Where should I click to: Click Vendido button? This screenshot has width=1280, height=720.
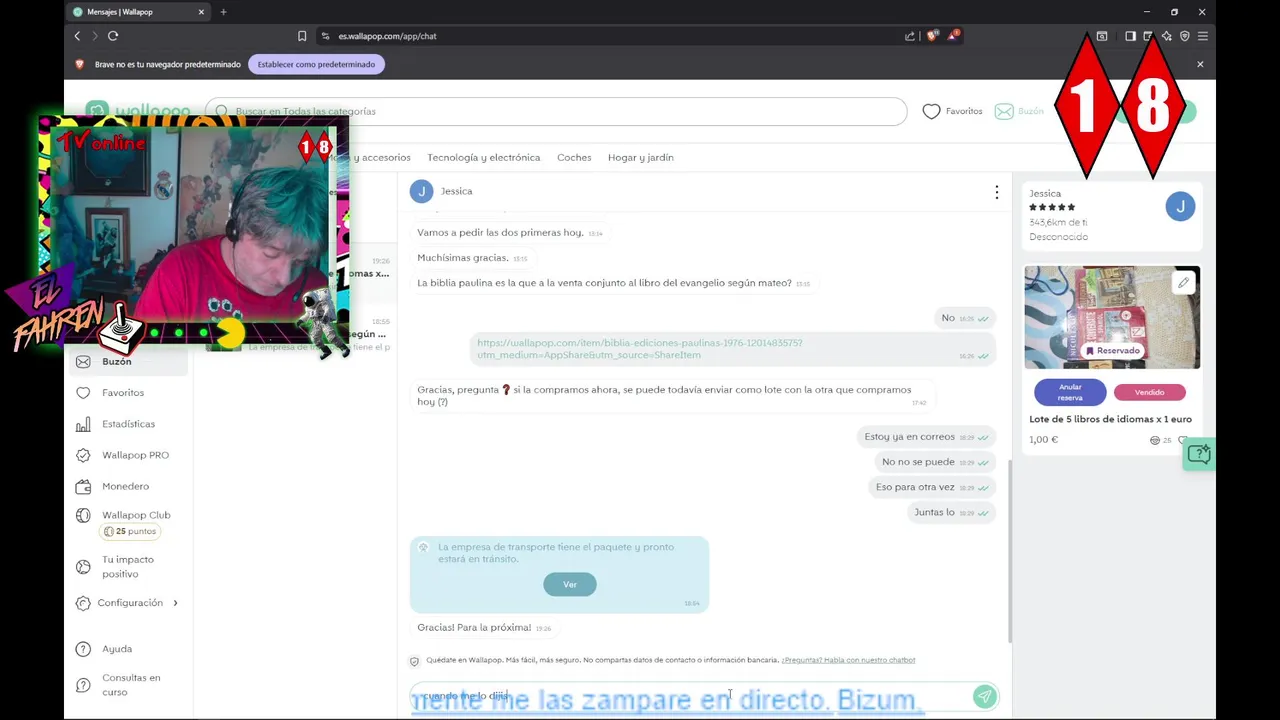click(1149, 392)
